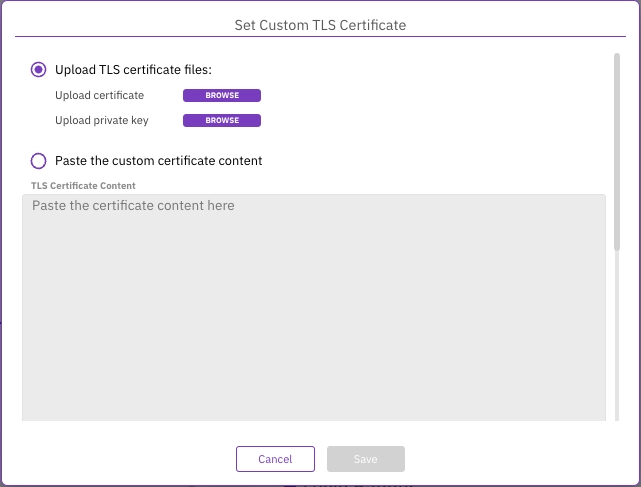641x487 pixels.
Task: Click the 'Upload private key' label text
Action: pyautogui.click(x=103, y=121)
